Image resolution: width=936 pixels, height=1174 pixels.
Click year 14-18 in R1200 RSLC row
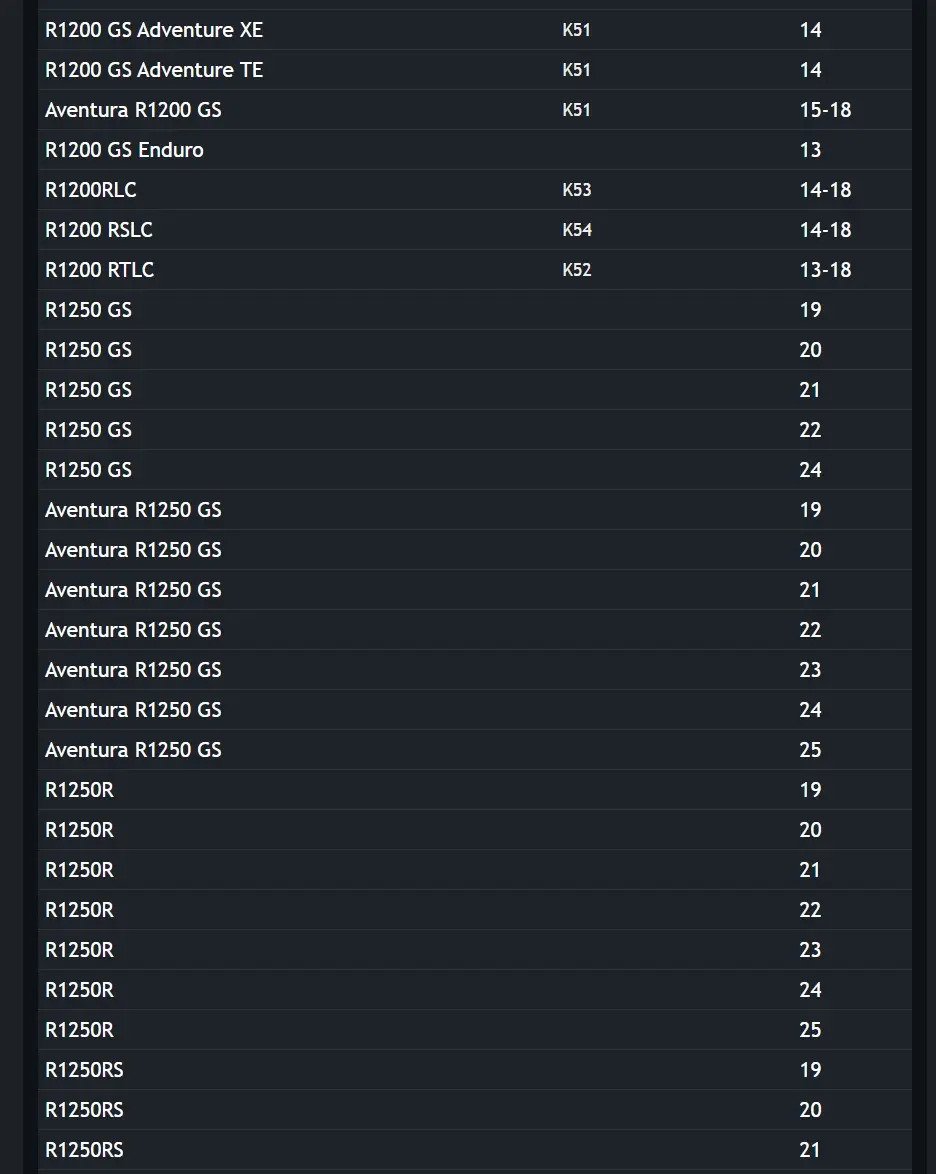coord(825,230)
